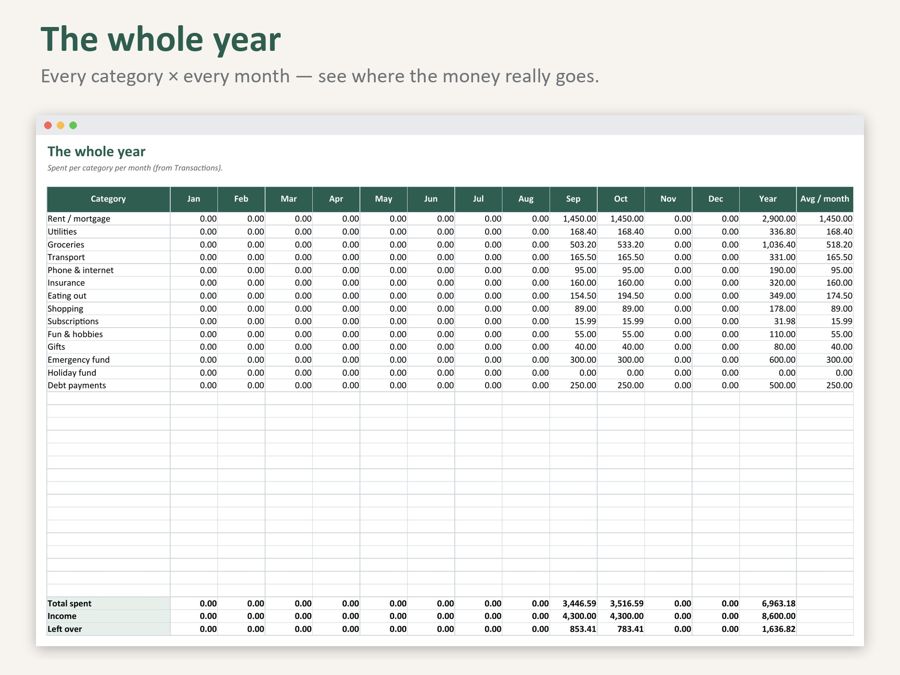Click the Phone & internet row label

(80, 270)
